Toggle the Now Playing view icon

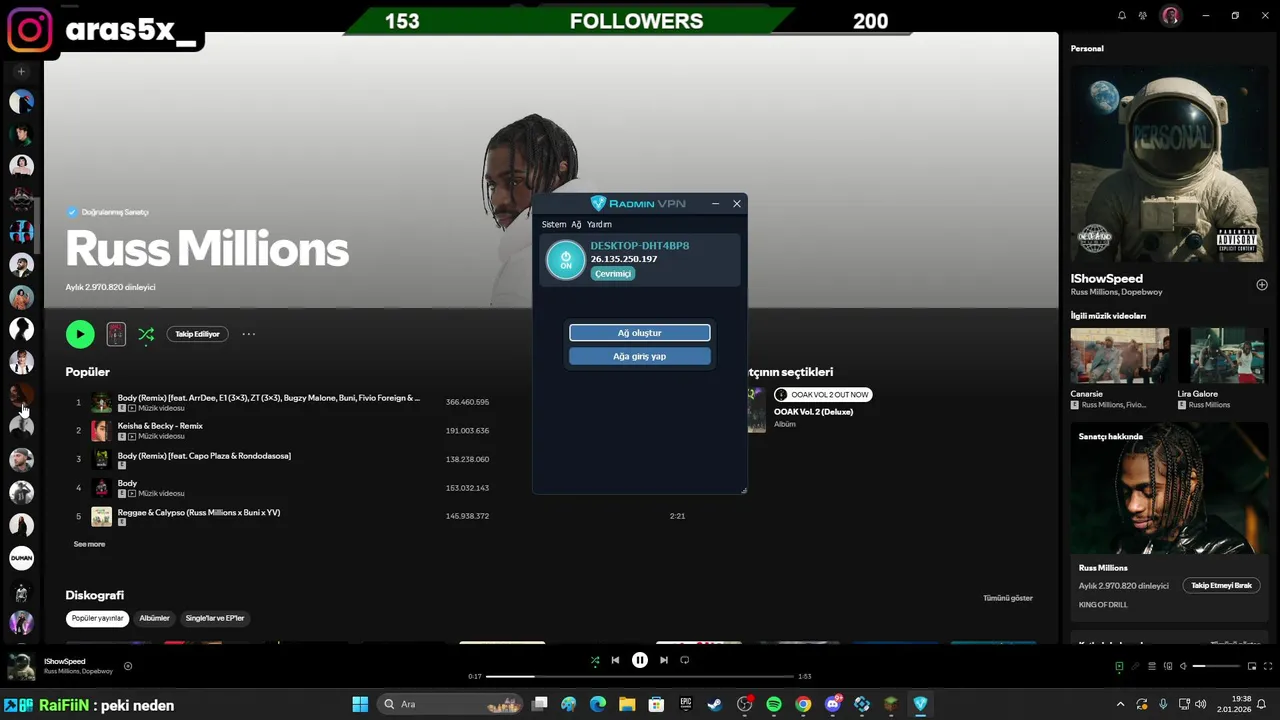1119,666
